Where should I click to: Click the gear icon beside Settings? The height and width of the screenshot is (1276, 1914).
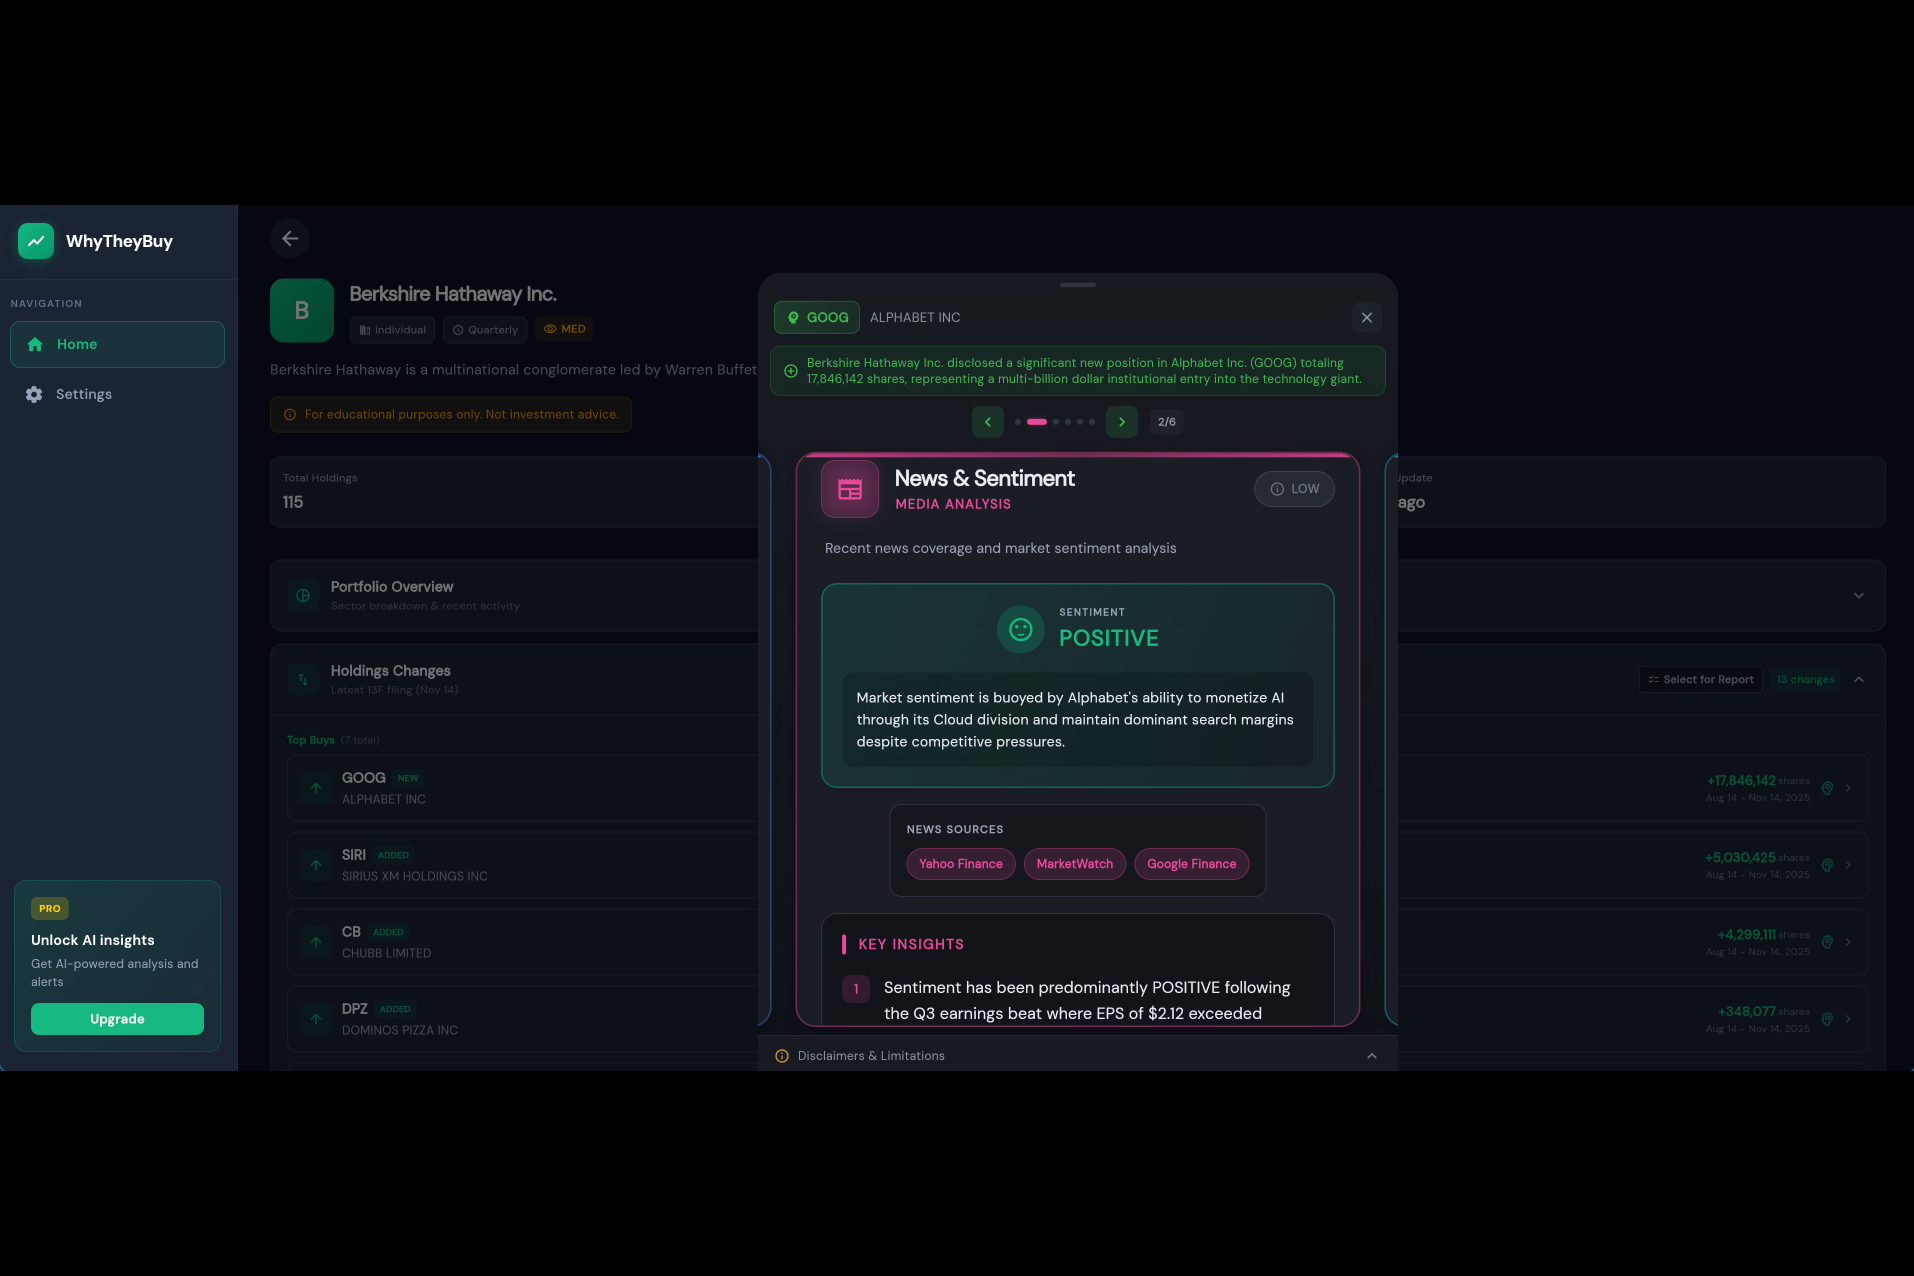coord(34,394)
